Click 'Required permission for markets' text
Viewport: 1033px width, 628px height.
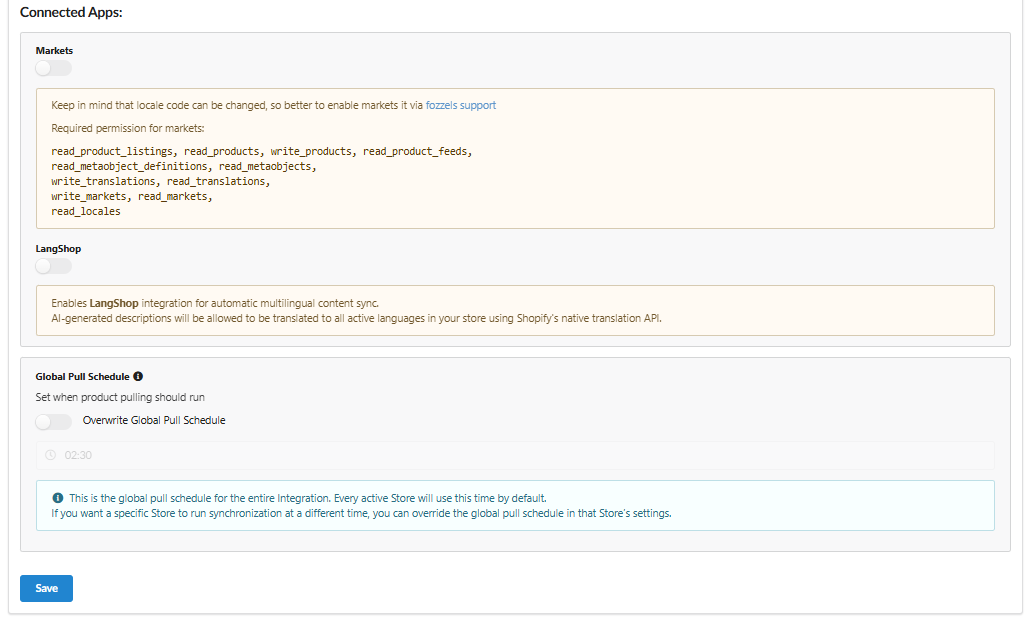[x=127, y=129]
